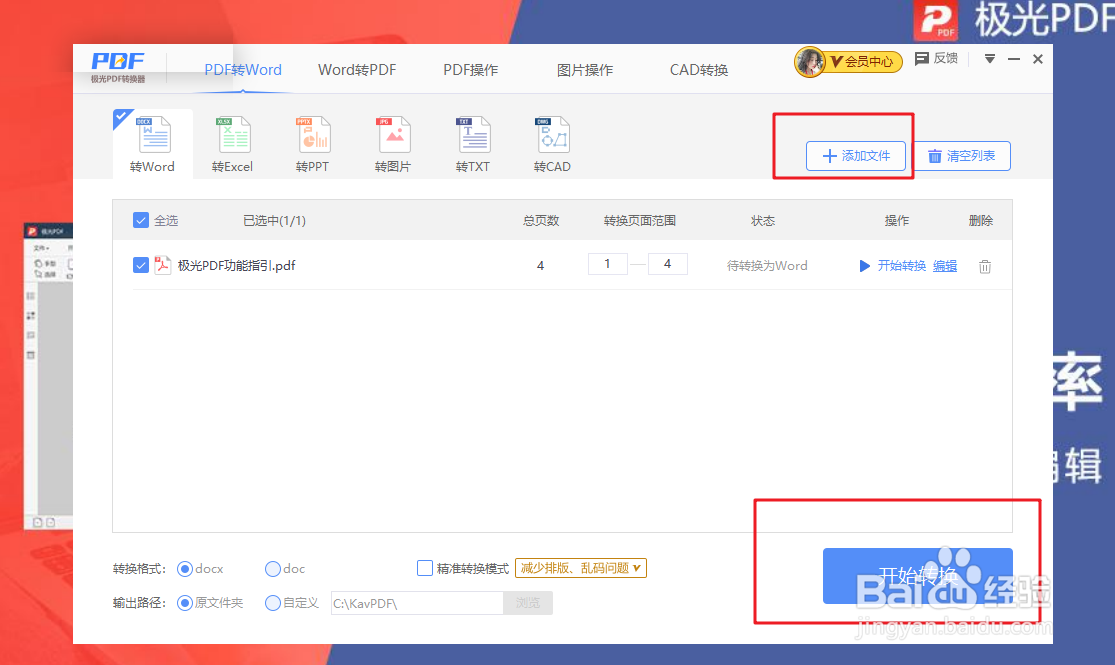Enable the 精准转换模式 checkbox
Screen dimensions: 1115x665
click(425, 568)
